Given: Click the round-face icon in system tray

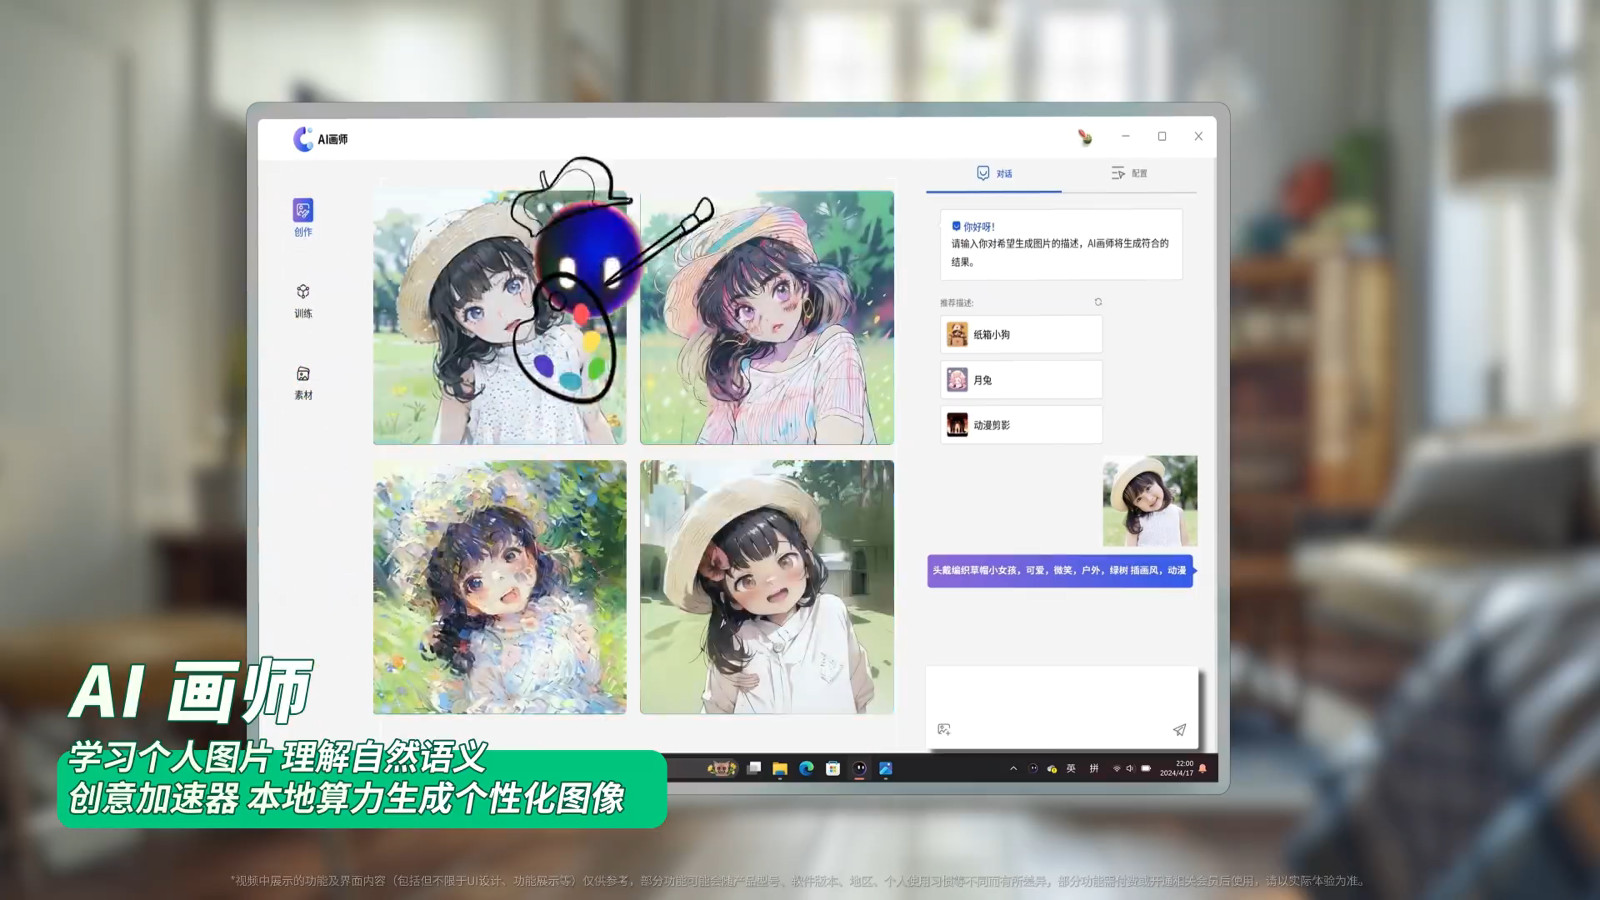Looking at the screenshot, I should tap(1033, 768).
